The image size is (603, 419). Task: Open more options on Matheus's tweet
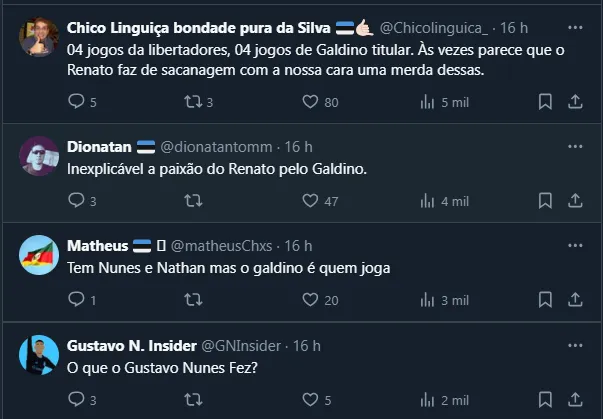coord(575,245)
